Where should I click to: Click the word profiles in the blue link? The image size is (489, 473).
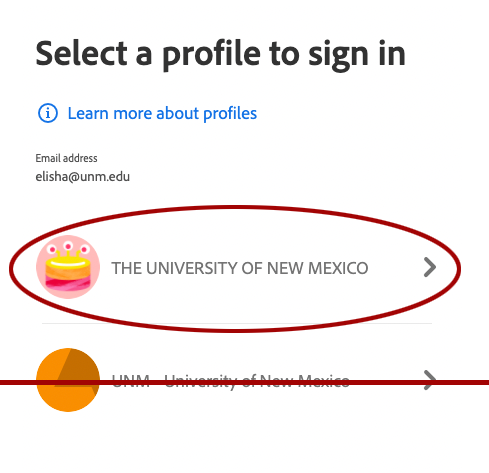click(x=230, y=114)
